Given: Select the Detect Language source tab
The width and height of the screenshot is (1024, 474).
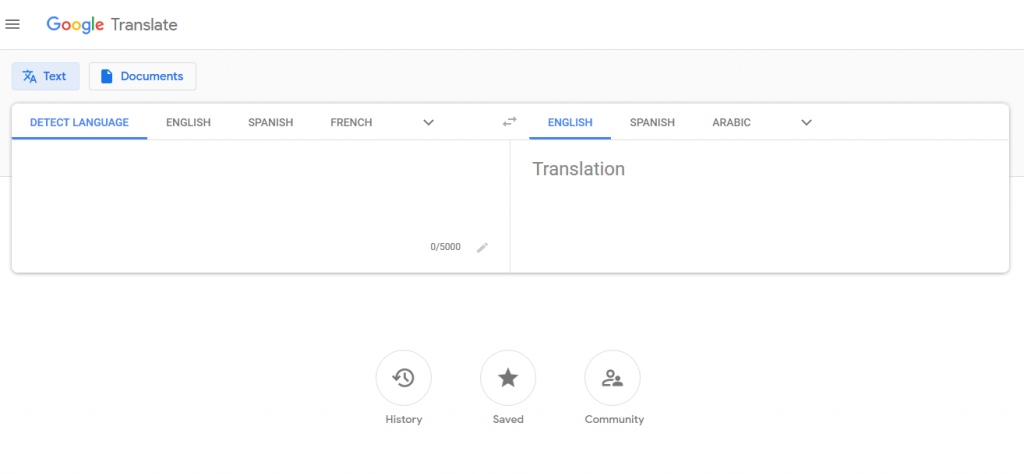Looking at the screenshot, I should click(x=80, y=122).
